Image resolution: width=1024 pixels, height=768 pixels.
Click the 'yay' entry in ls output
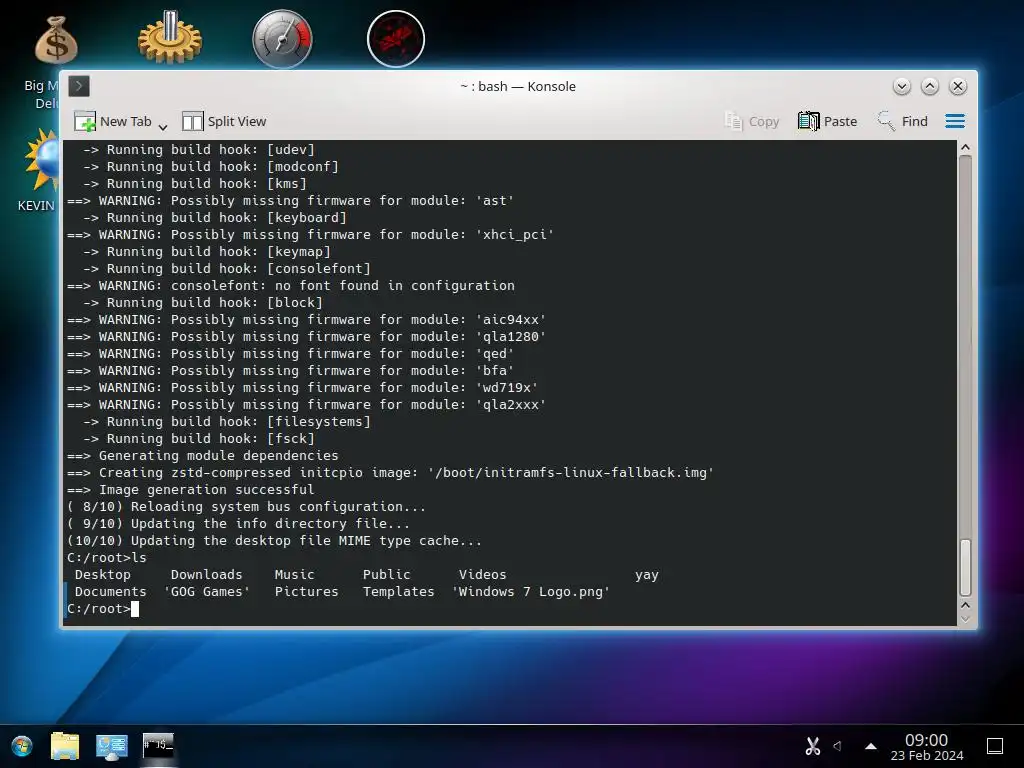[647, 575]
